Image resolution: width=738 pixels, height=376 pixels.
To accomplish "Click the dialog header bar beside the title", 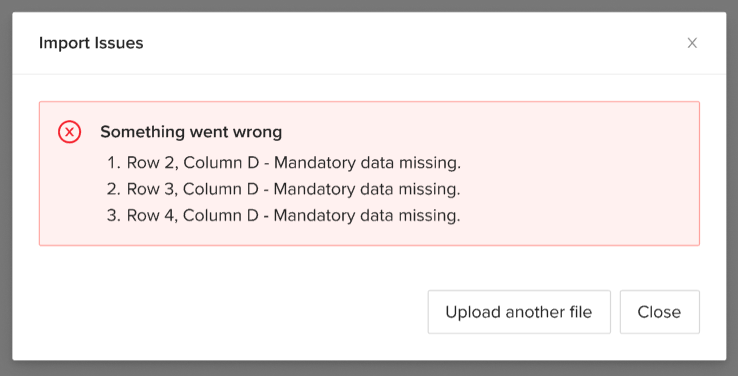I will 414,43.
